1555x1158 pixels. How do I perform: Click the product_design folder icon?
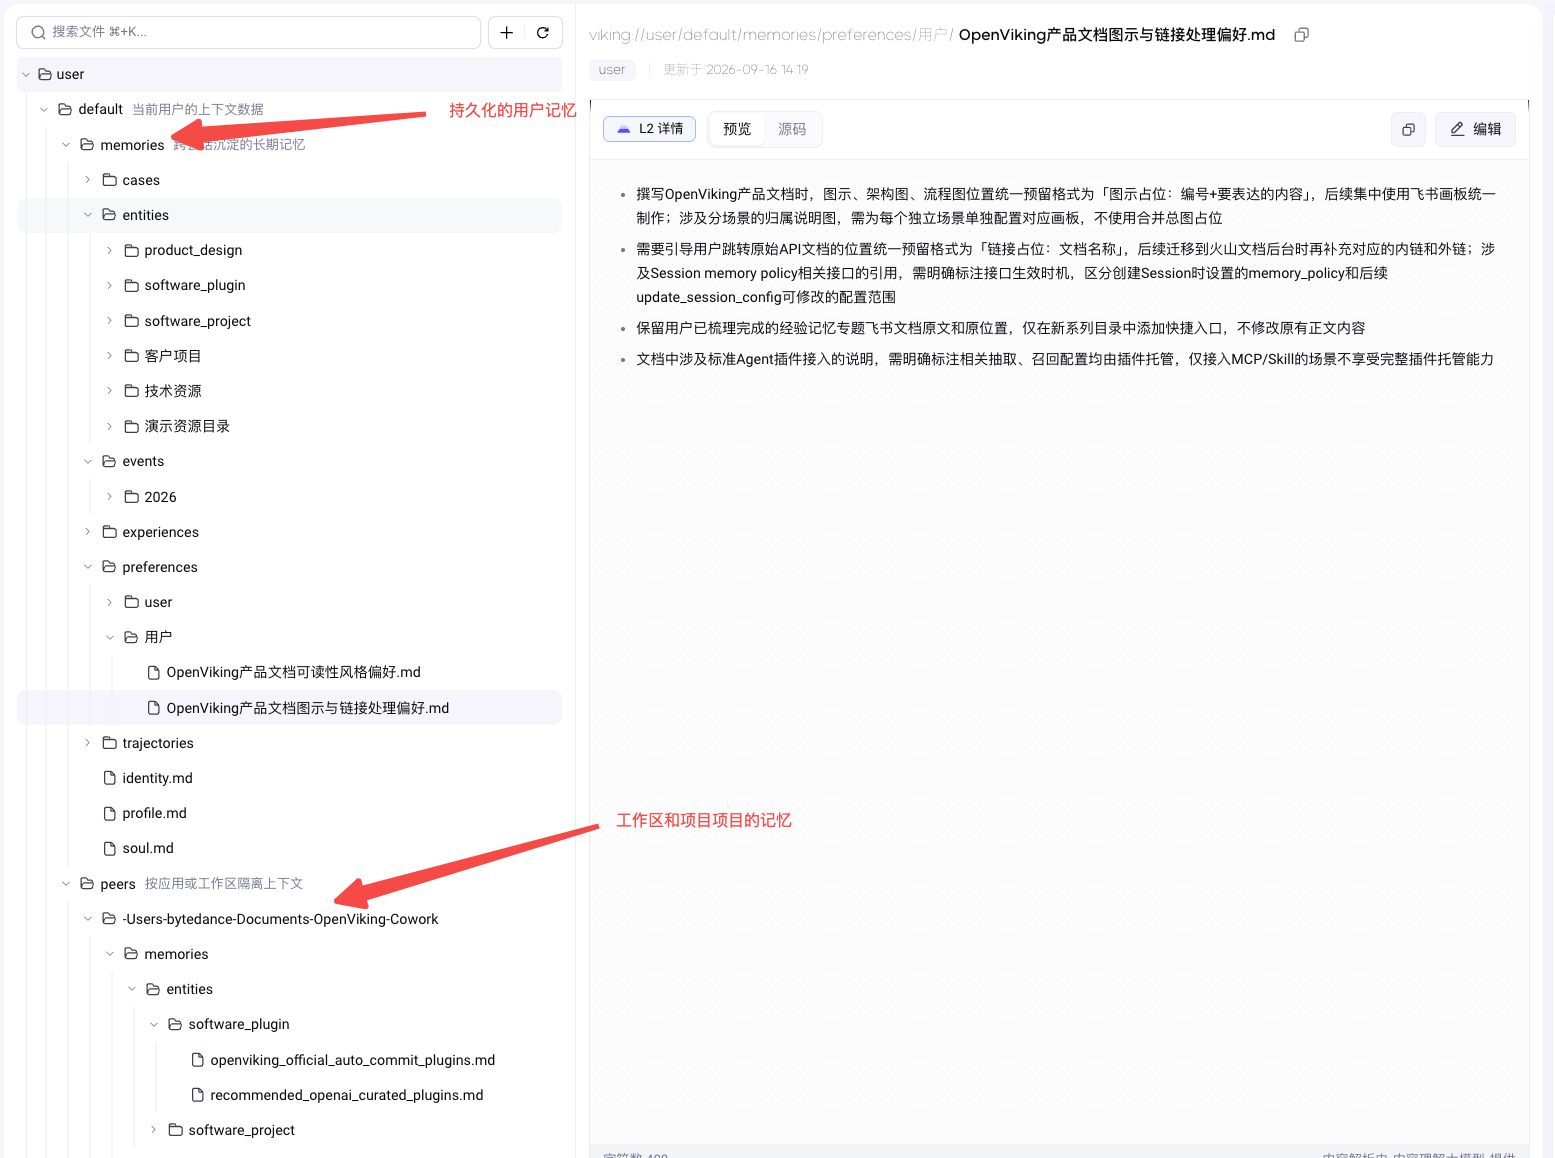click(x=131, y=250)
